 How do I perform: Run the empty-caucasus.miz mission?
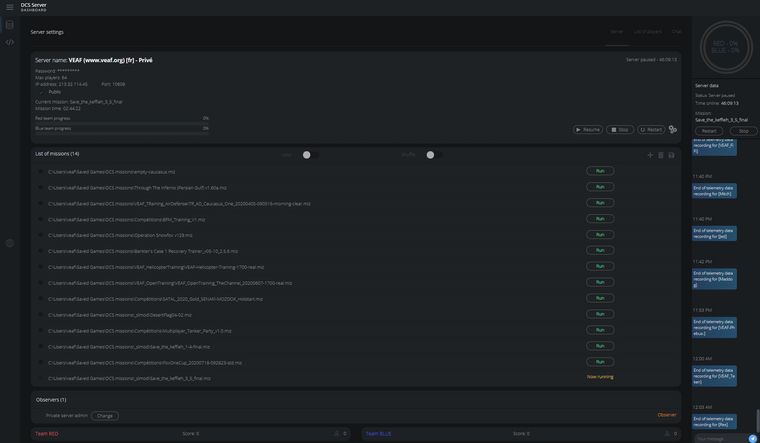pyautogui.click(x=600, y=171)
